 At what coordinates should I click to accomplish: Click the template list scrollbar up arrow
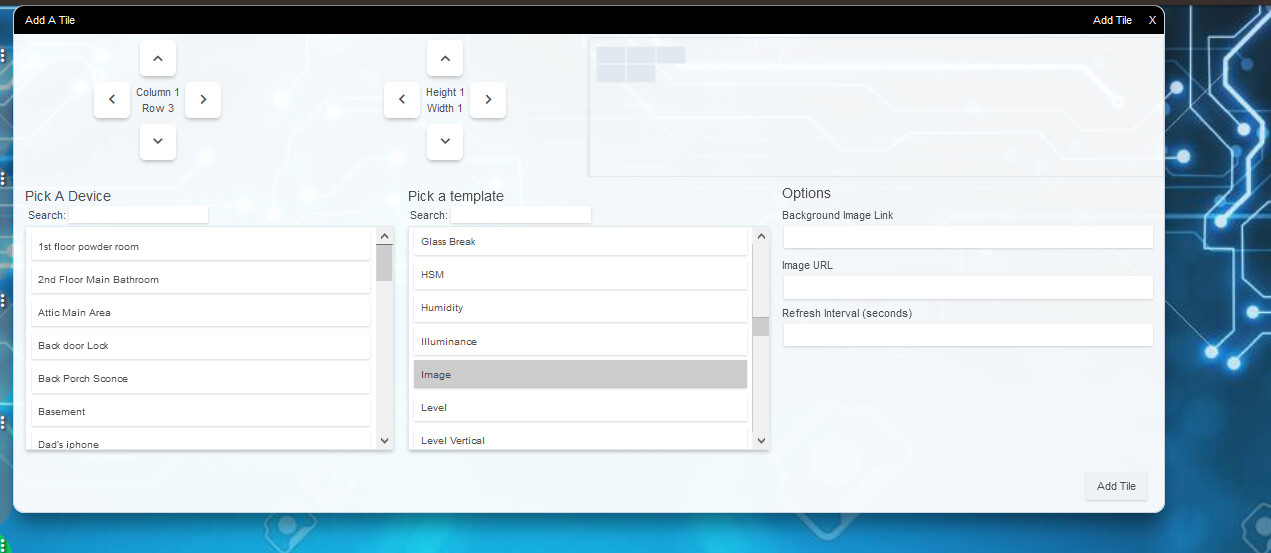(761, 236)
